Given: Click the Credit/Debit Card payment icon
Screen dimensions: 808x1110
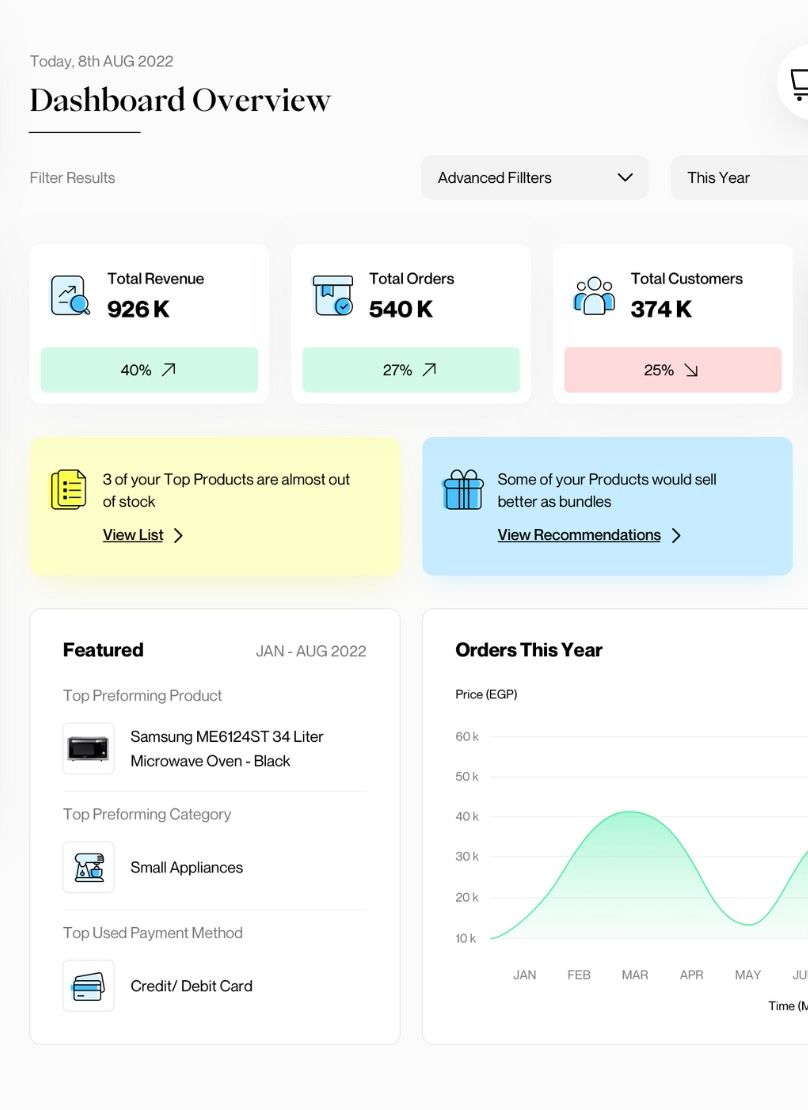Looking at the screenshot, I should coord(89,986).
